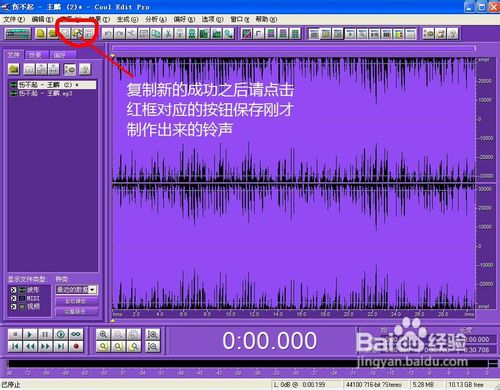The height and width of the screenshot is (390, 500).
Task: Click the 10.13 GB free status bar entry
Action: [466, 385]
